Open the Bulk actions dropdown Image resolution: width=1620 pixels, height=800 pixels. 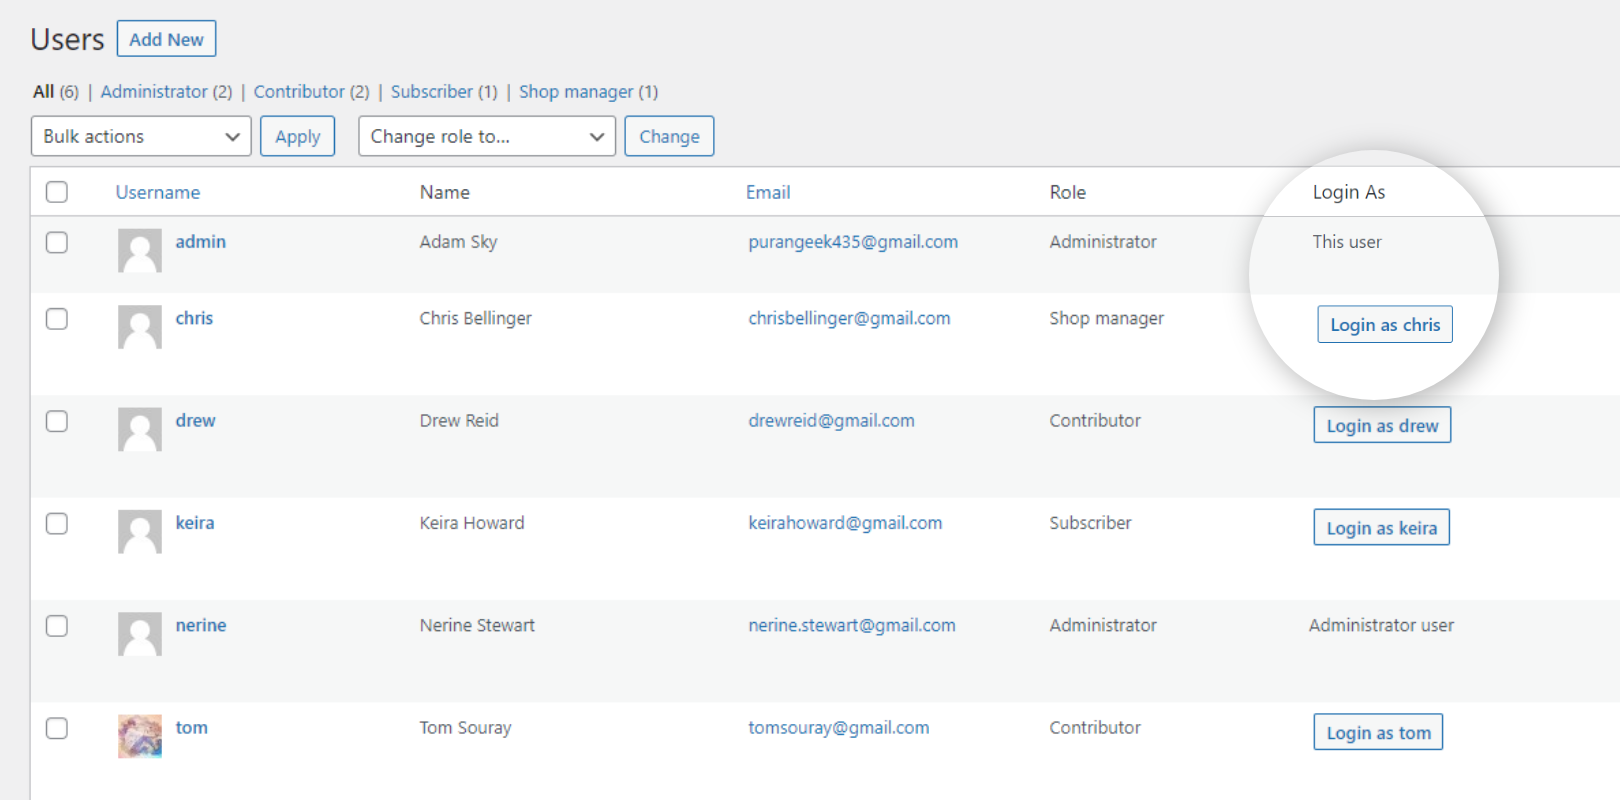pyautogui.click(x=141, y=136)
